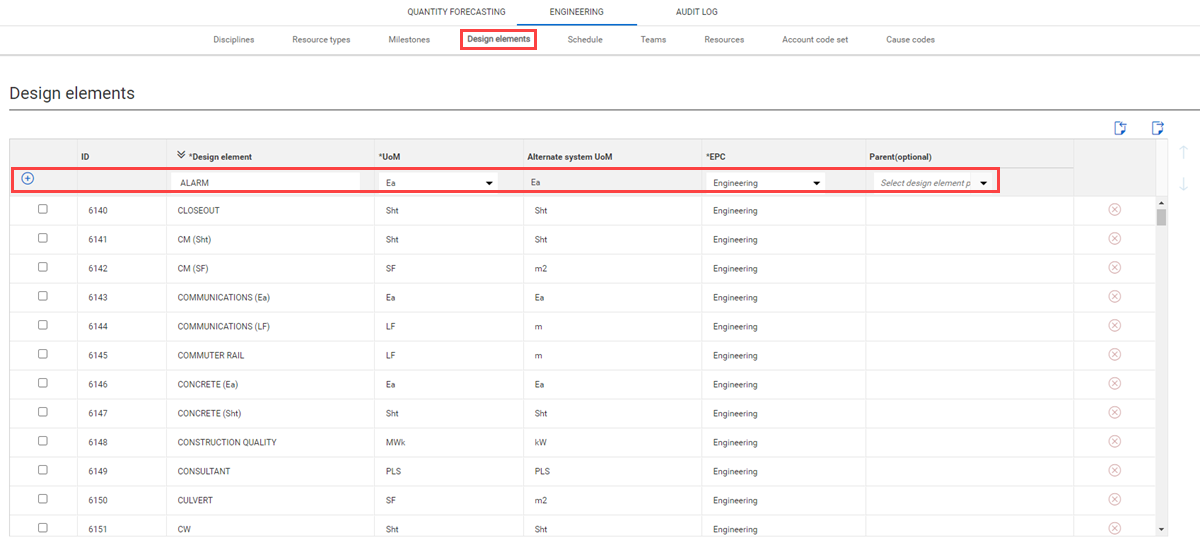
Task: Click the Design element input field containing ALARM
Action: coord(265,183)
